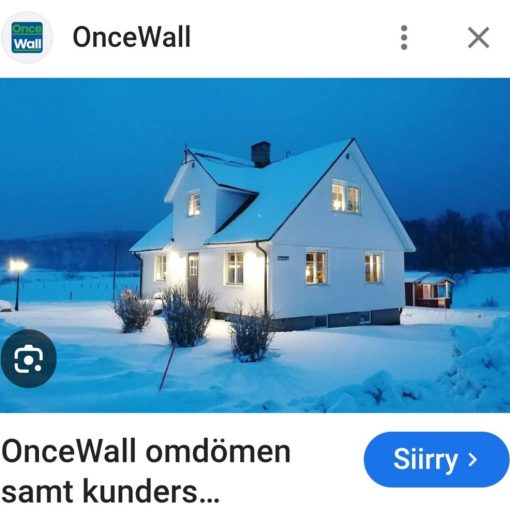The image size is (510, 510).
Task: Click the chevron arrow inside Siirry button
Action: pyautogui.click(x=473, y=460)
